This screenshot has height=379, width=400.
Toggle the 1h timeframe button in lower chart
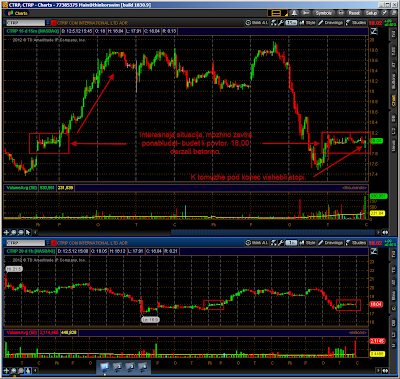291,243
